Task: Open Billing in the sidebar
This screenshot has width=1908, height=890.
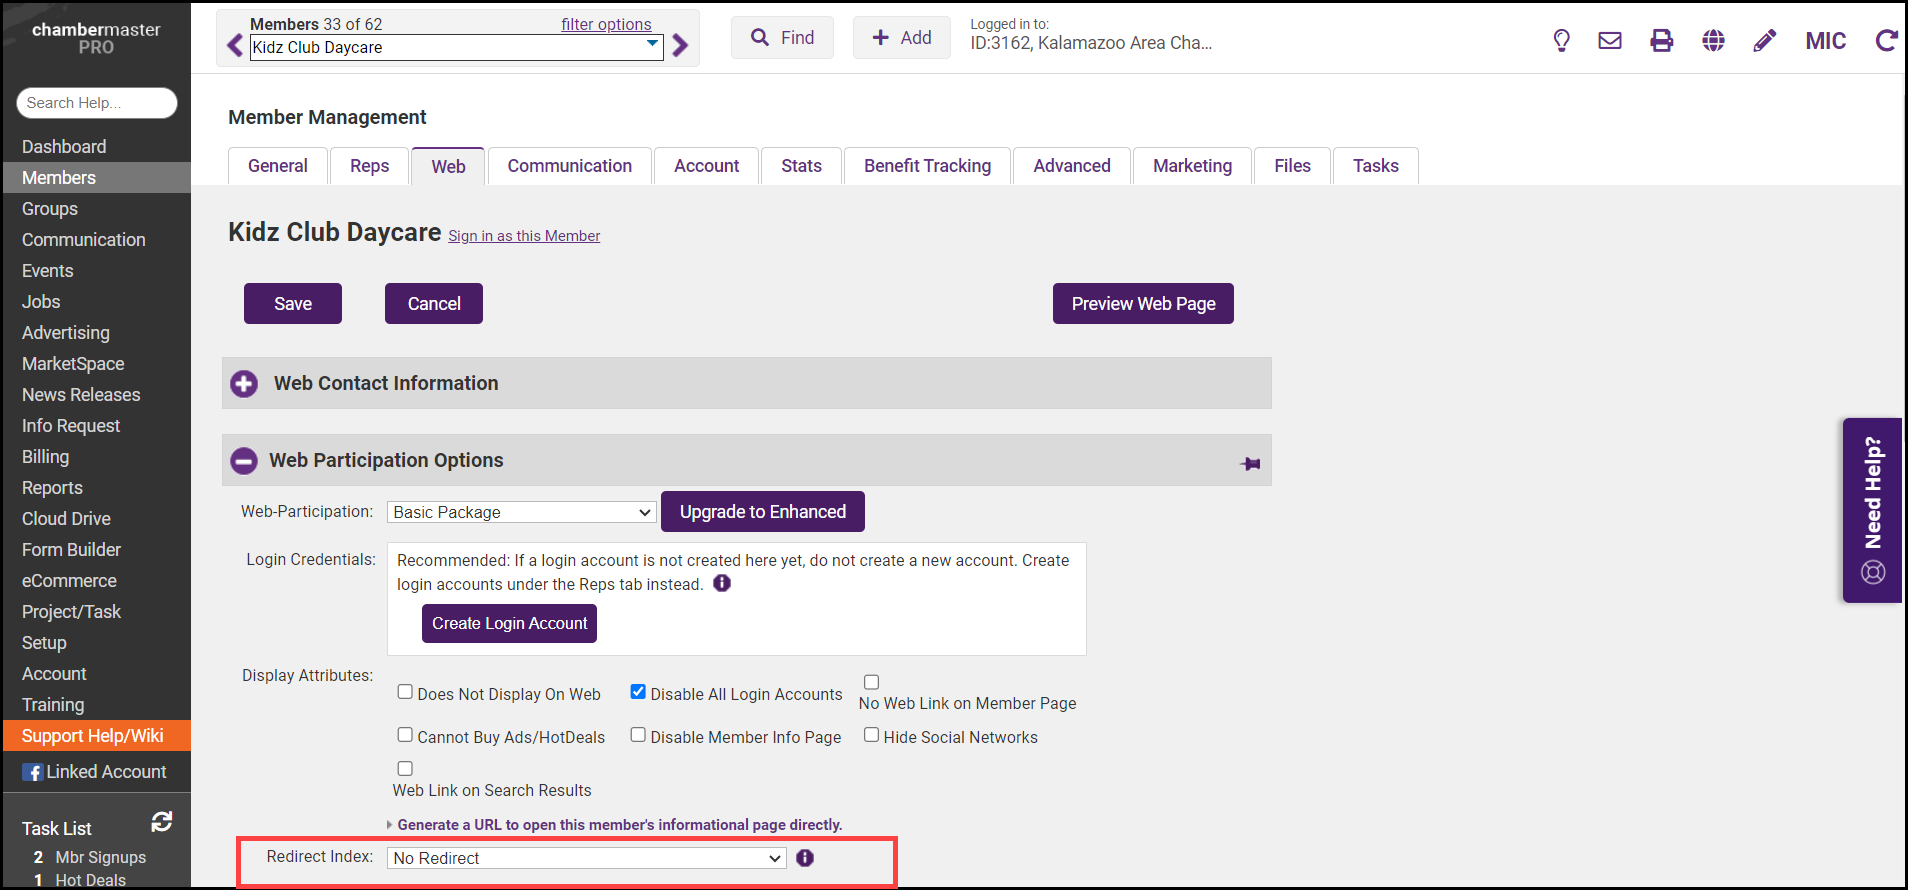Action: coord(46,457)
